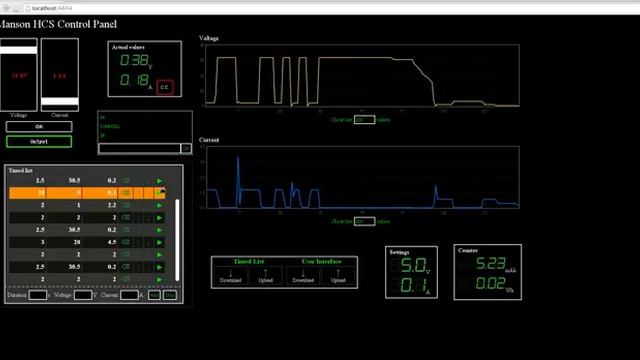Image resolution: width=640 pixels, height=360 pixels.
Task: Click the Duration input in Timed list
Action: tap(38, 295)
